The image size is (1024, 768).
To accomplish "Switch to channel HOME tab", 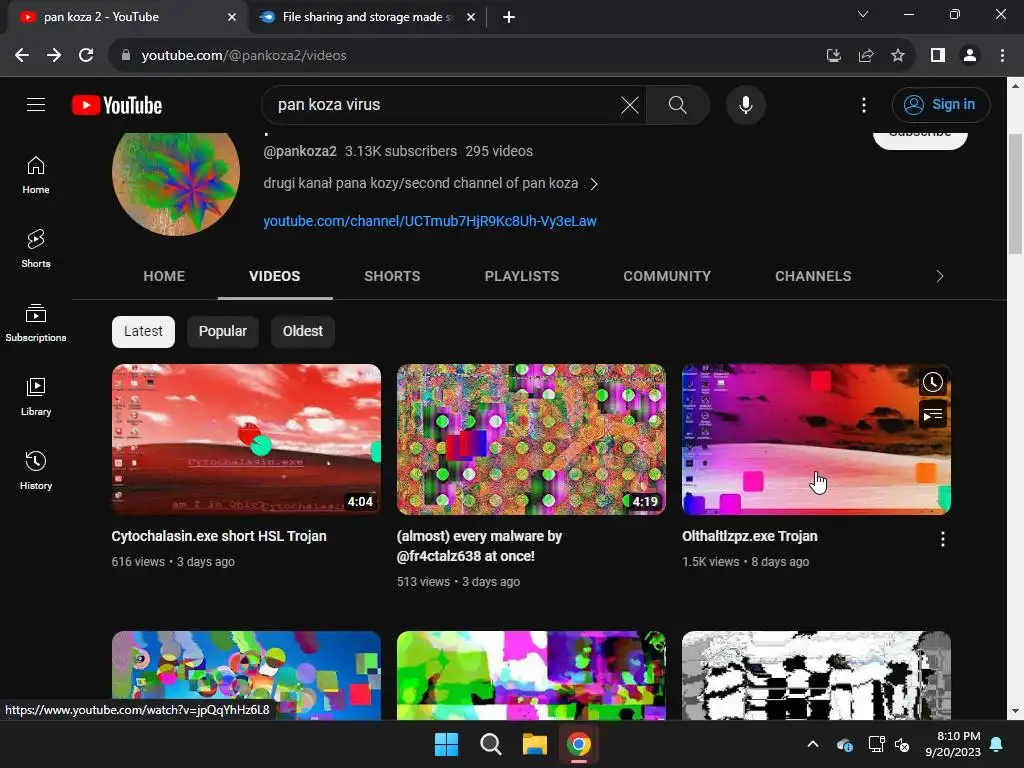I will click(x=164, y=276).
